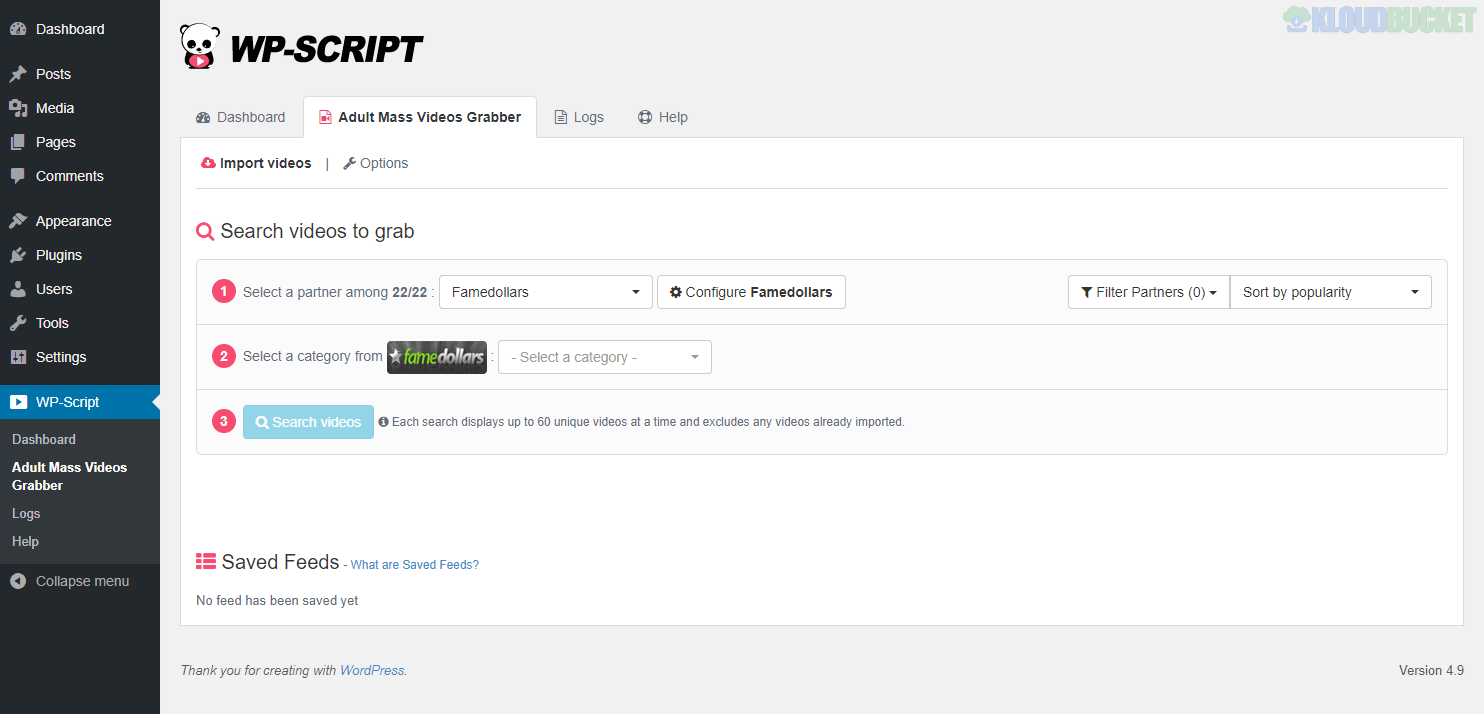This screenshot has width=1484, height=714.
Task: Switch to the Logs tab
Action: [579, 117]
